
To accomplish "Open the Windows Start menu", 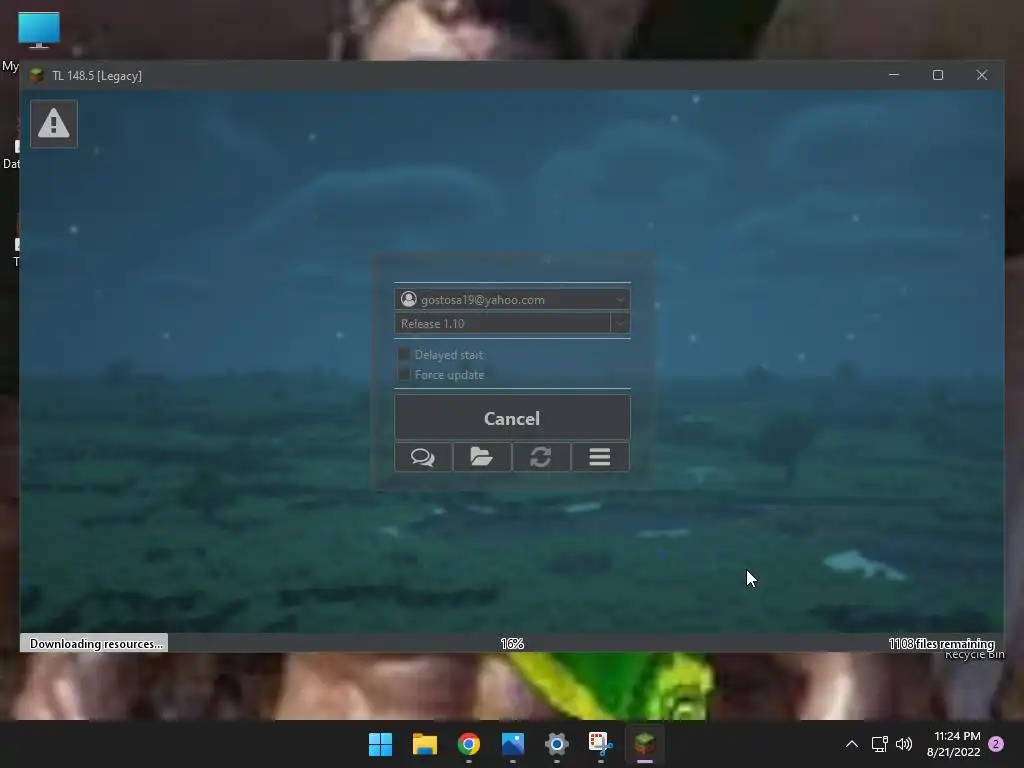I will (380, 744).
